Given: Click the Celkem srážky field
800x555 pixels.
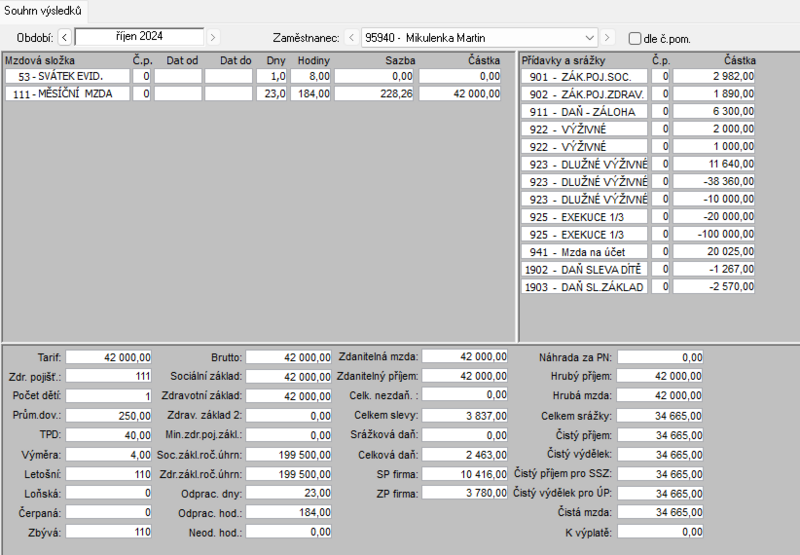Looking at the screenshot, I should pyautogui.click(x=660, y=416).
